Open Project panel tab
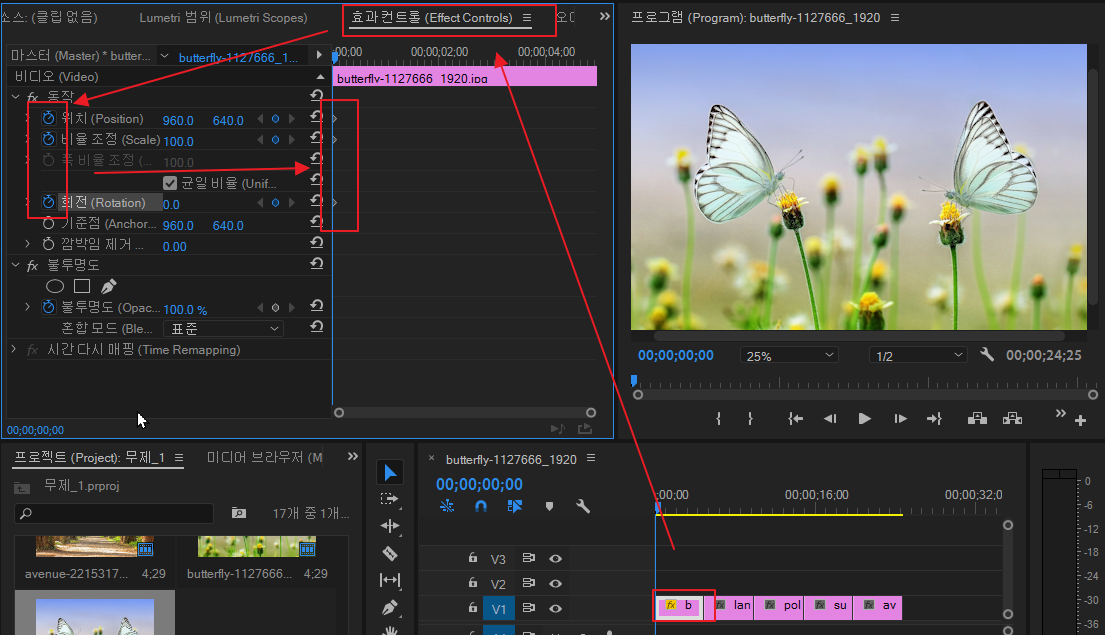The height and width of the screenshot is (635, 1105). click(89, 457)
